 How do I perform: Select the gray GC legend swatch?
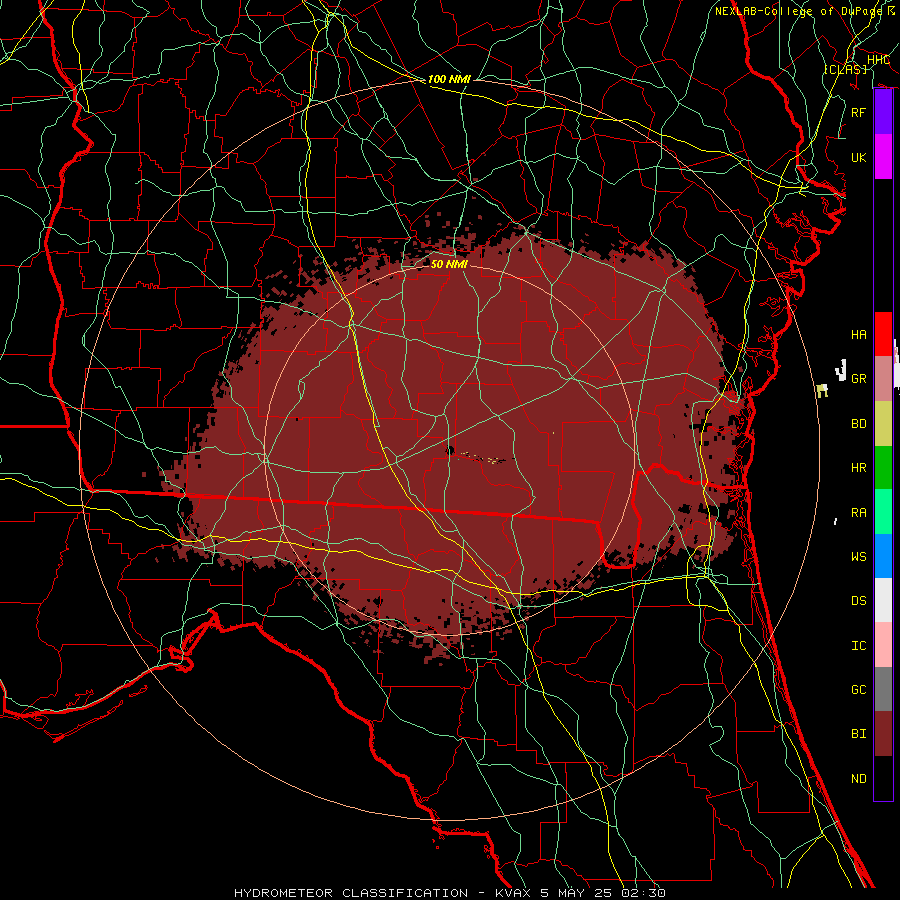(x=883, y=689)
